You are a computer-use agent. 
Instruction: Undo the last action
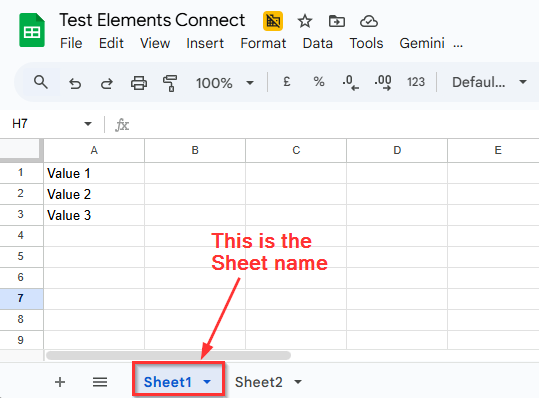tap(75, 83)
